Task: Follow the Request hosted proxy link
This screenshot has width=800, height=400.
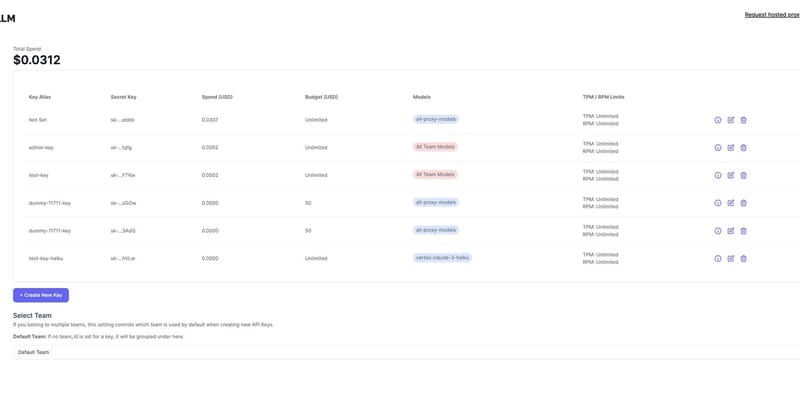Action: click(772, 15)
